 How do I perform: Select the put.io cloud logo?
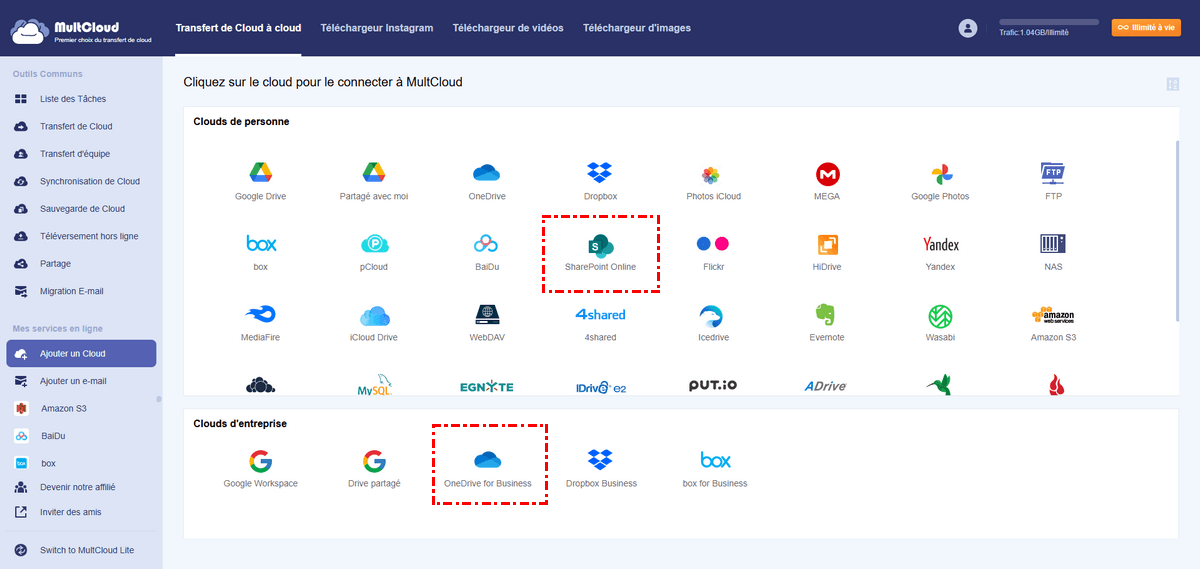tap(713, 386)
